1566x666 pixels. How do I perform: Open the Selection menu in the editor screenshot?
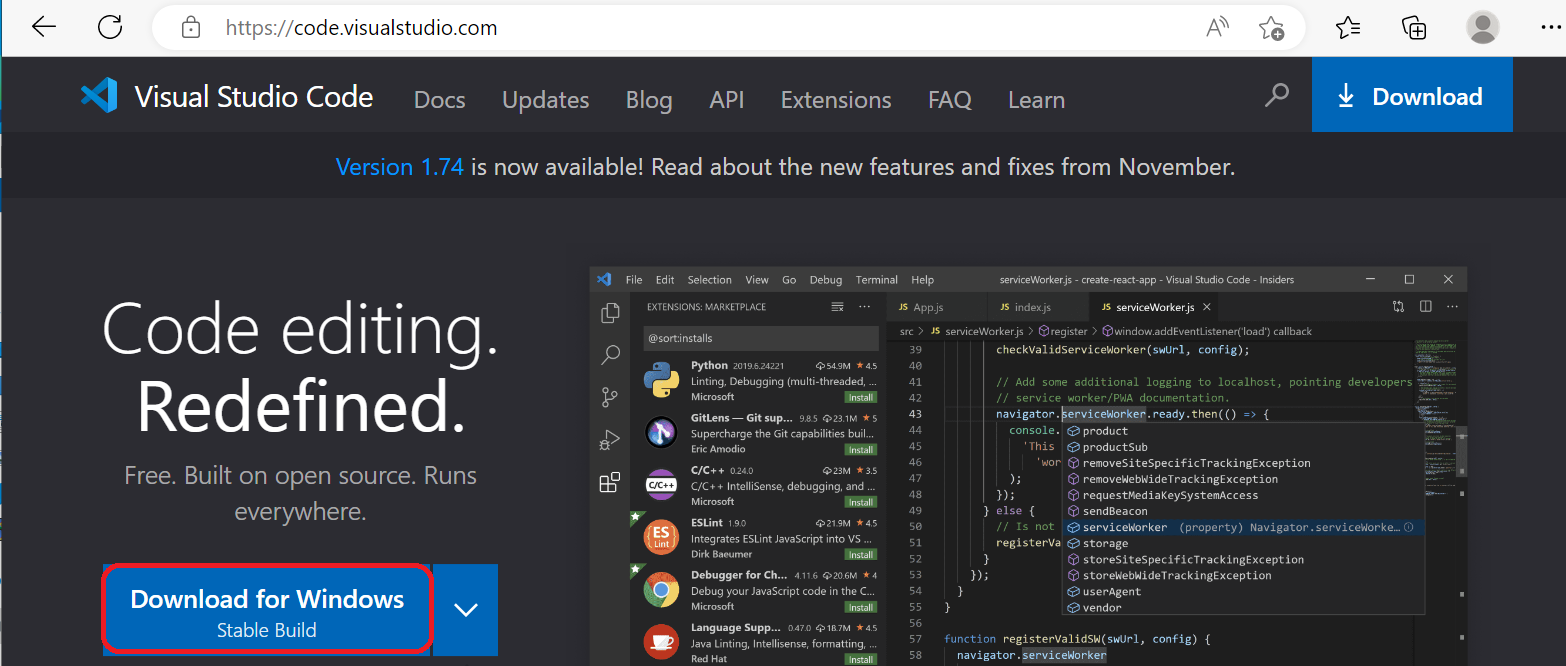(x=710, y=280)
